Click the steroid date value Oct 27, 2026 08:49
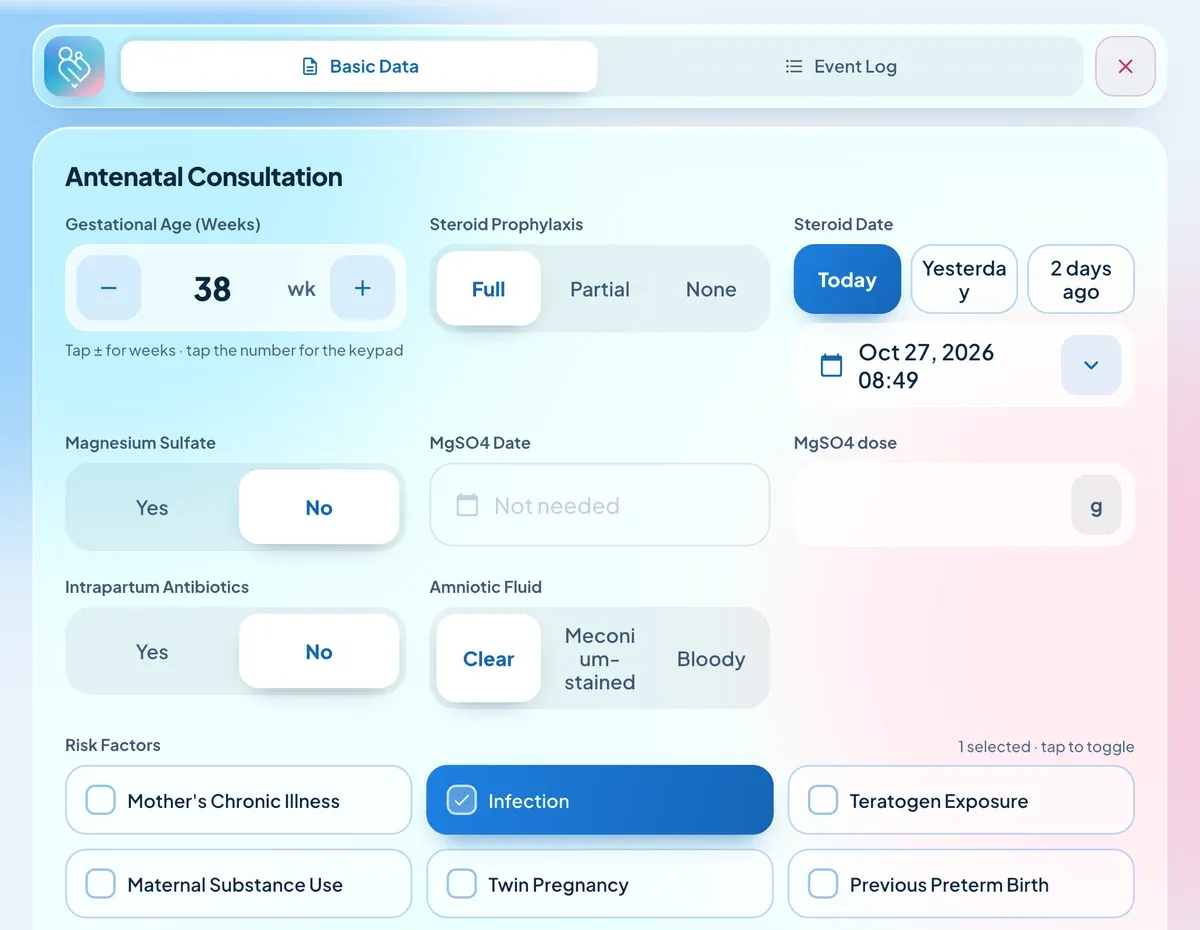Screen dimensions: 1200x930 point(926,366)
